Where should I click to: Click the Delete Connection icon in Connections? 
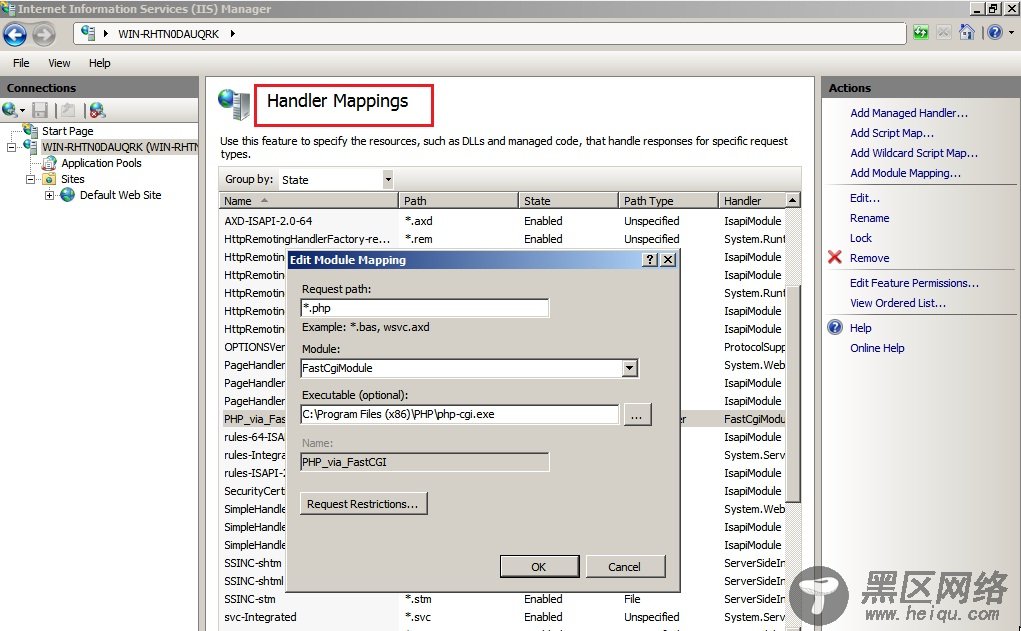pyautogui.click(x=97, y=110)
